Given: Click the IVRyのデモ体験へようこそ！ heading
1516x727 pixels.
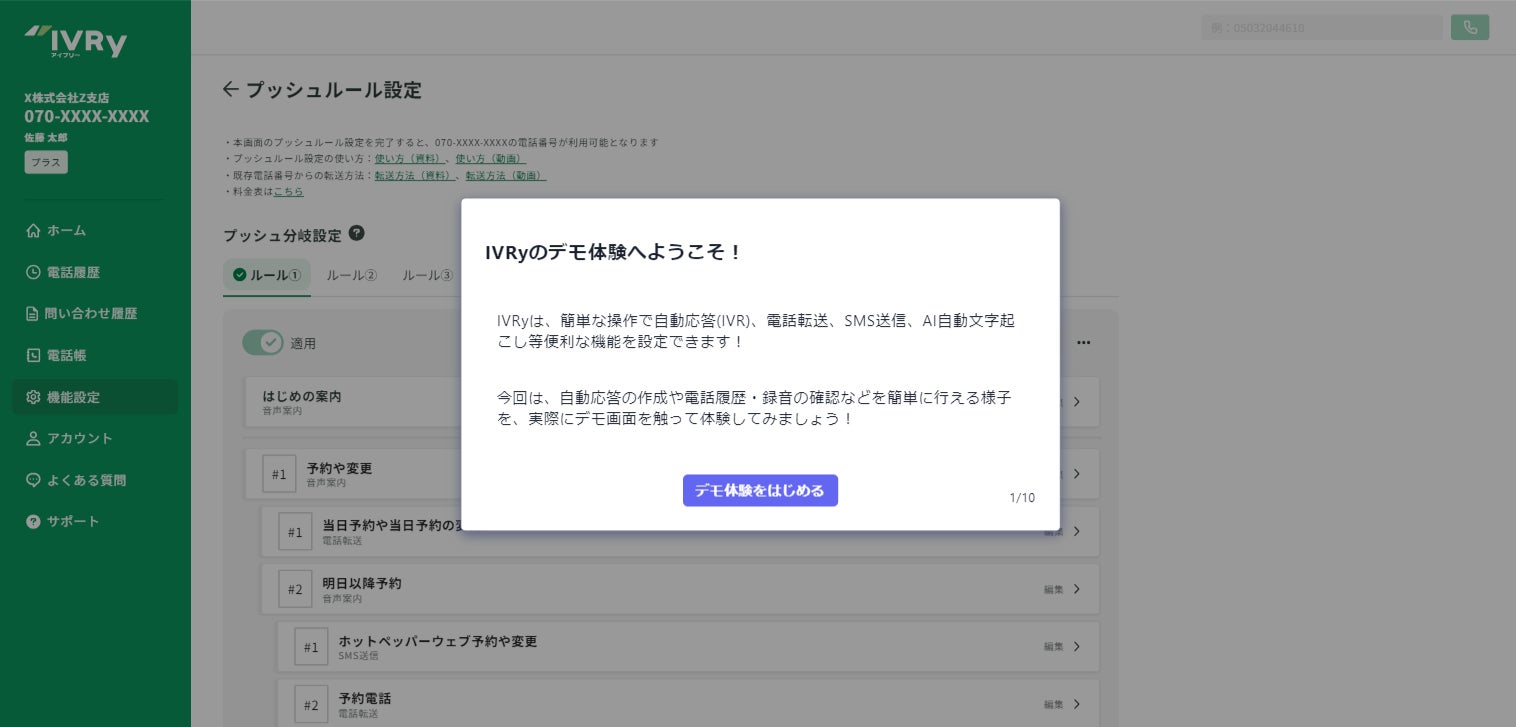Looking at the screenshot, I should 614,252.
